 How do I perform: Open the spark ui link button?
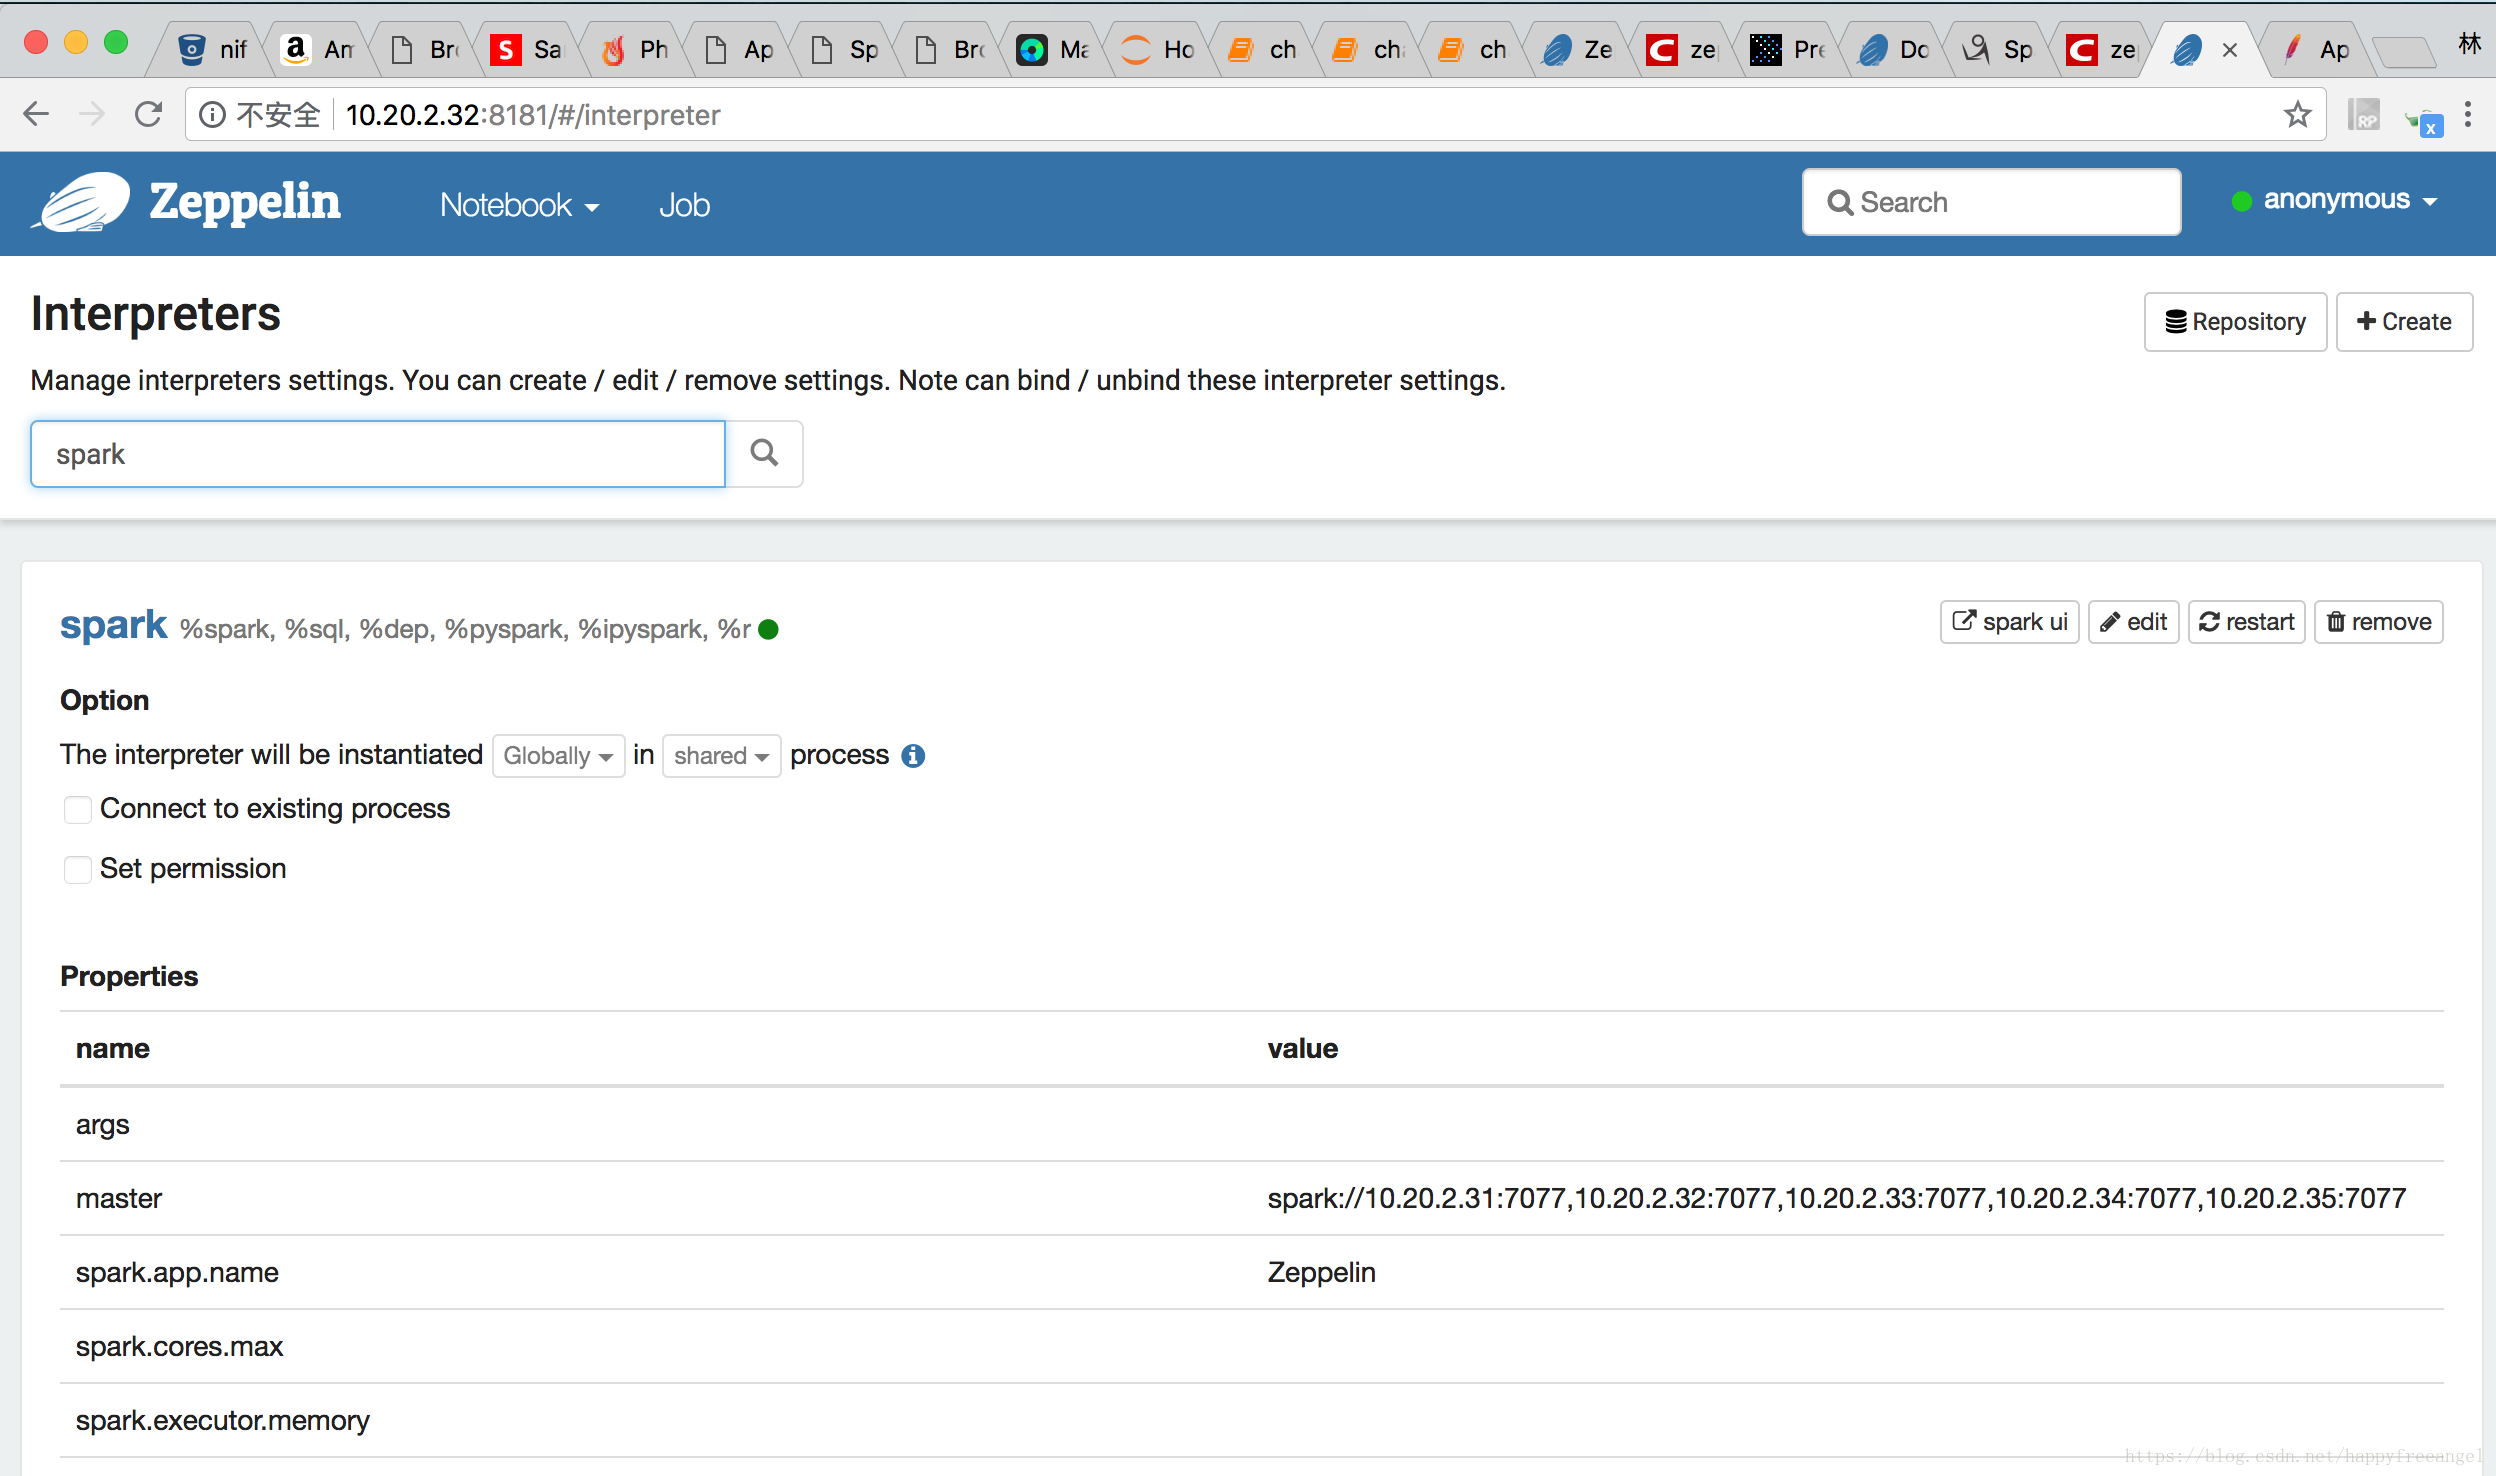[2009, 622]
